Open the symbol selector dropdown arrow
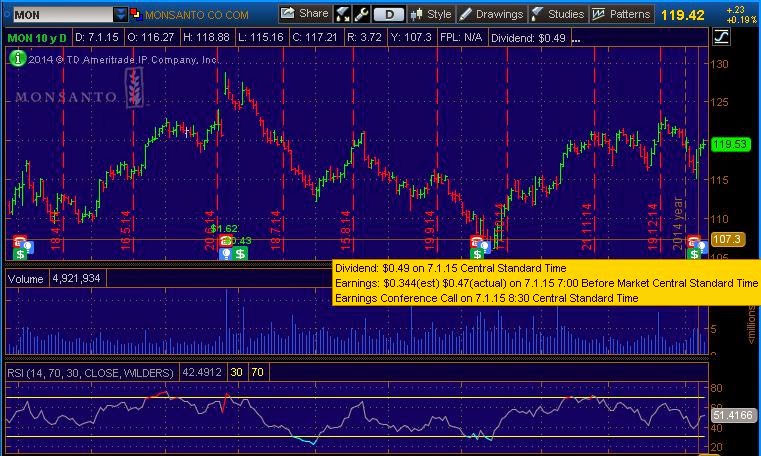761x456 pixels. point(120,15)
